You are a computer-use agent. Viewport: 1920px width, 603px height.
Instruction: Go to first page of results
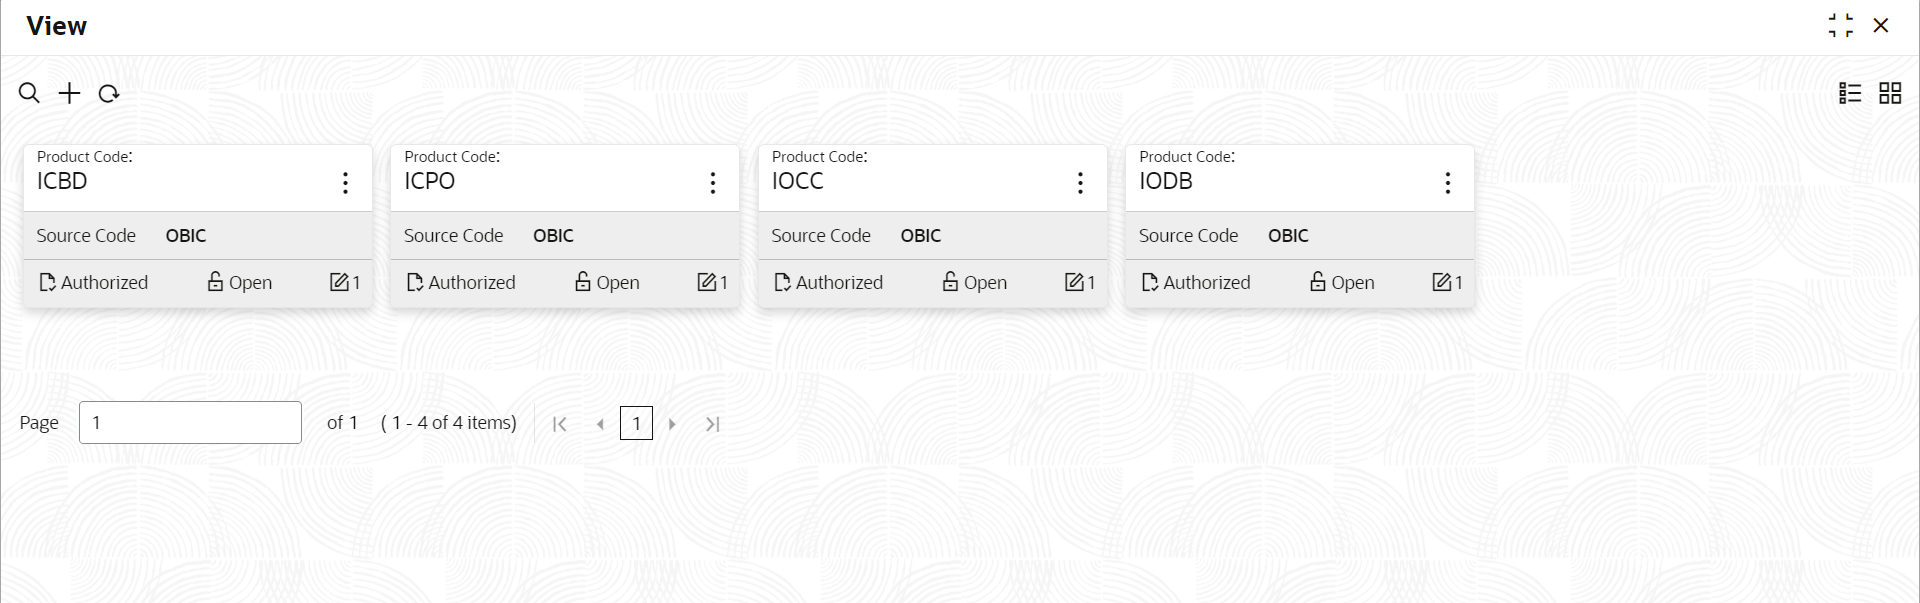(560, 424)
